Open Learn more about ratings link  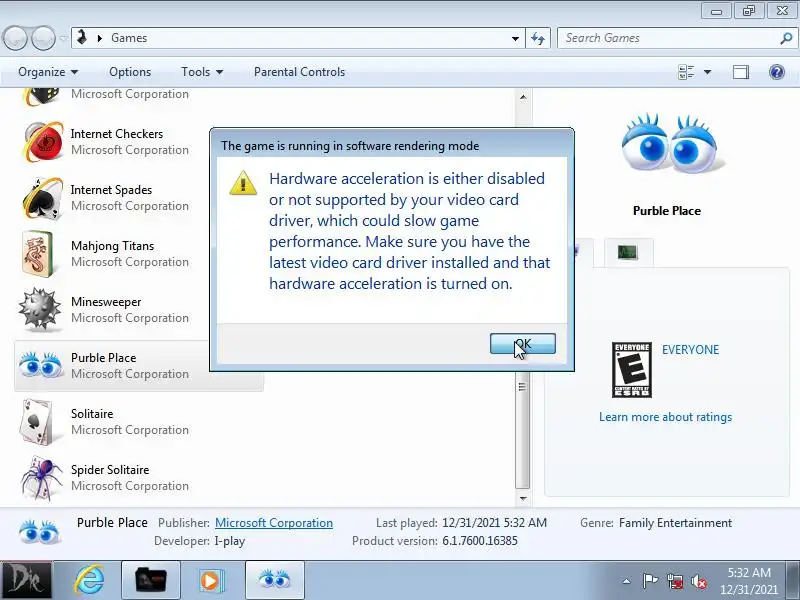pyautogui.click(x=665, y=417)
